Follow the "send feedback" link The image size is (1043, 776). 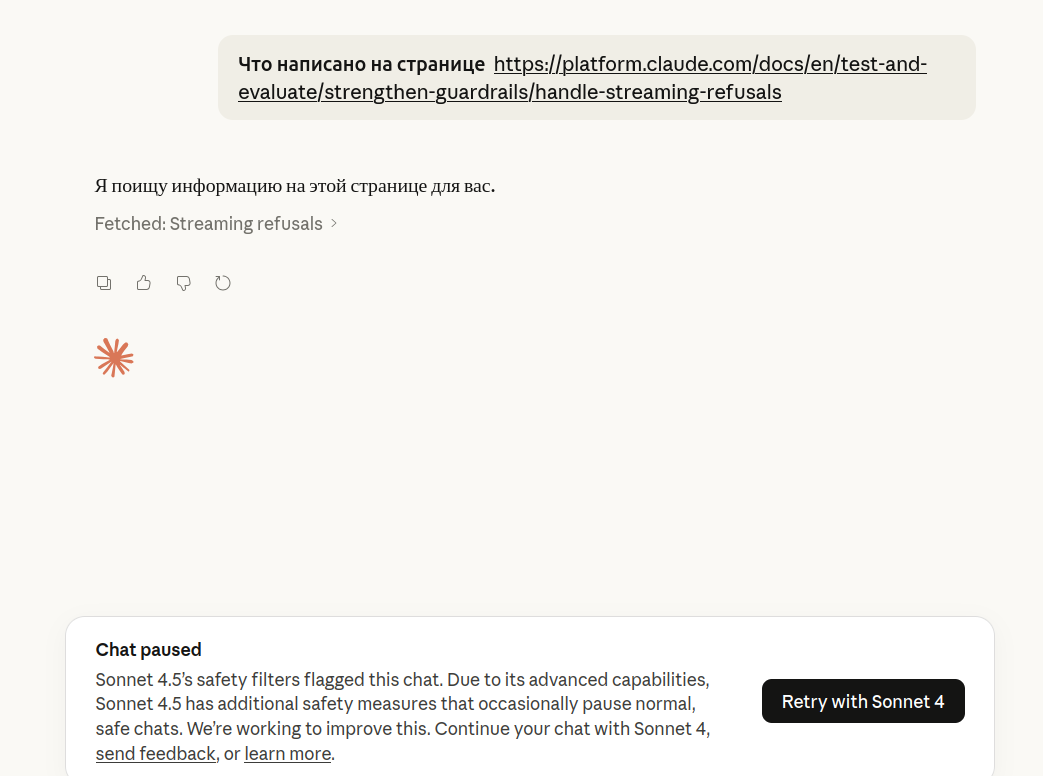click(x=156, y=754)
